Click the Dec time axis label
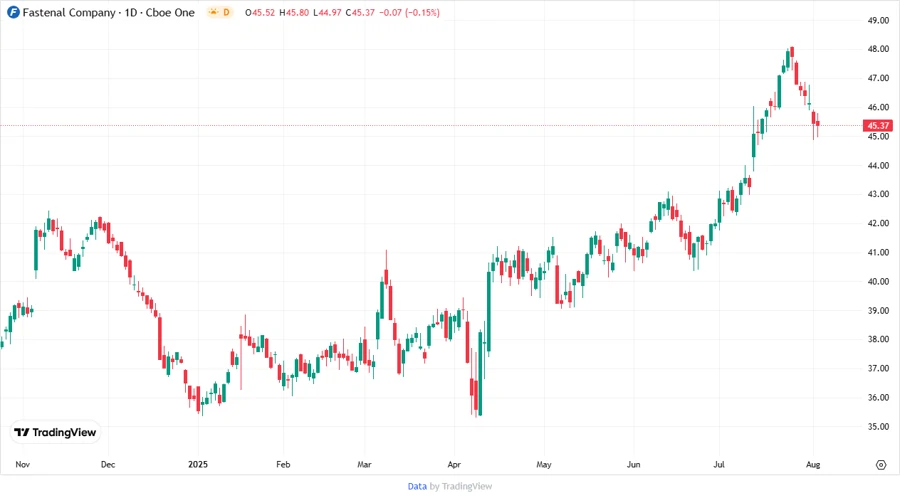Image resolution: width=900 pixels, height=498 pixels. pyautogui.click(x=108, y=464)
